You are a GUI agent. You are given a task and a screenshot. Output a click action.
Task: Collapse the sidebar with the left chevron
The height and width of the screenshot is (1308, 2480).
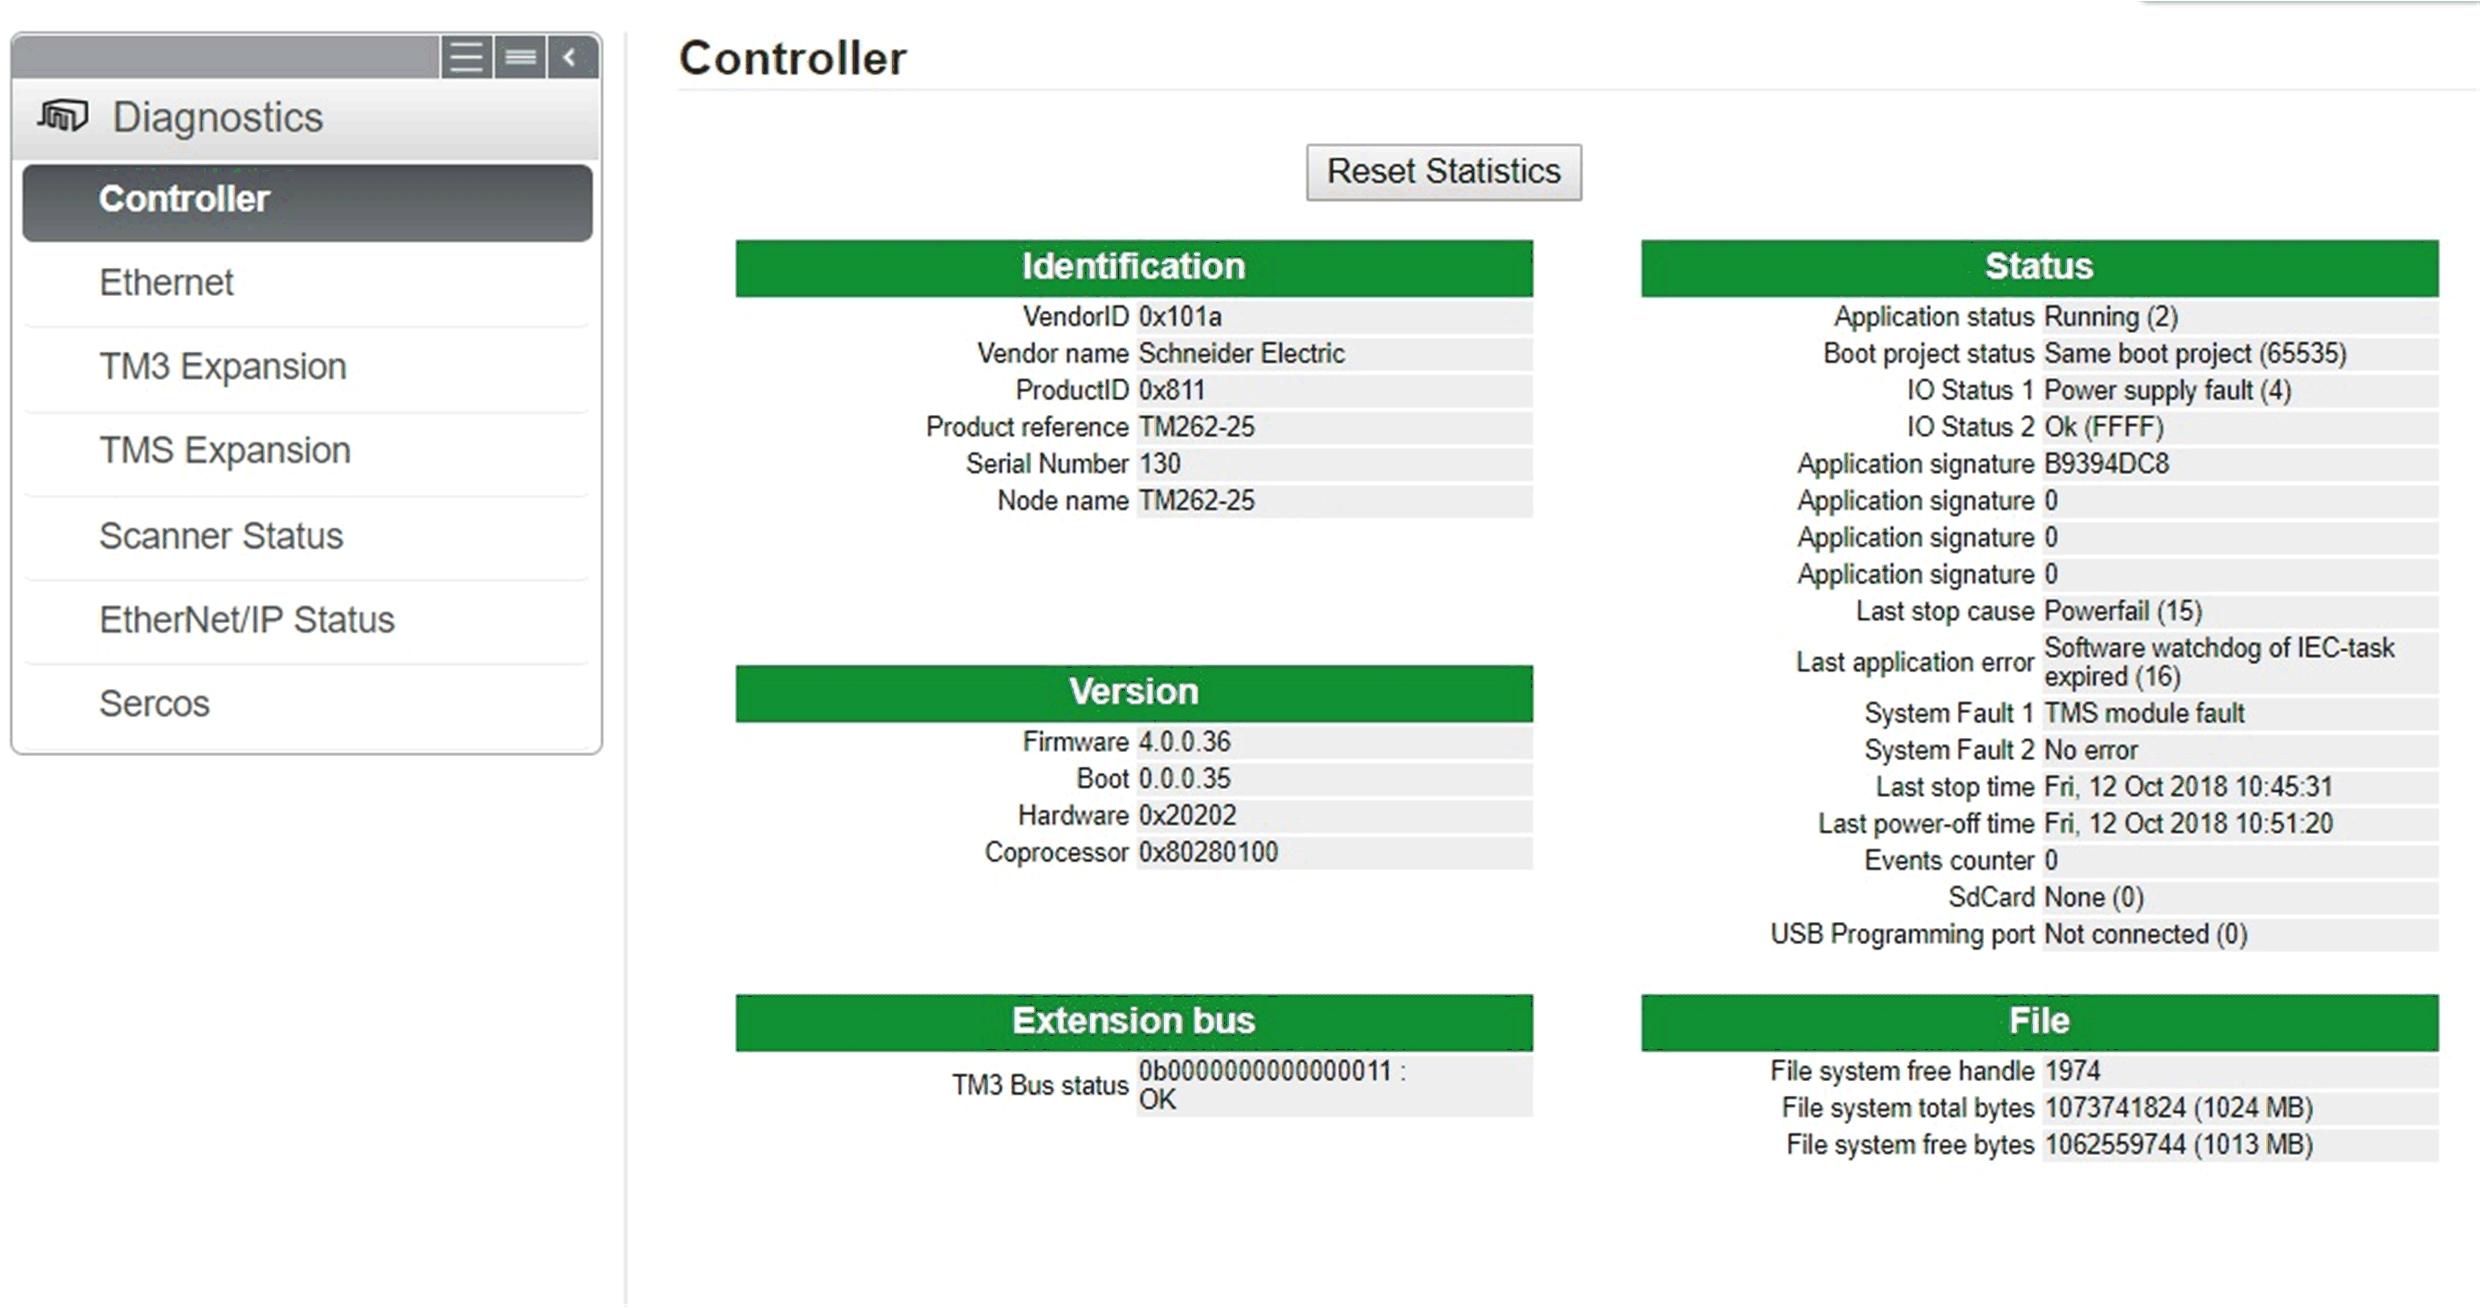tap(572, 57)
